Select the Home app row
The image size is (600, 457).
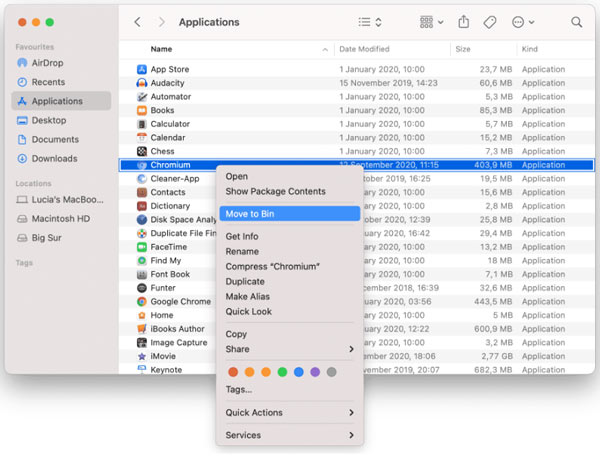click(x=357, y=315)
